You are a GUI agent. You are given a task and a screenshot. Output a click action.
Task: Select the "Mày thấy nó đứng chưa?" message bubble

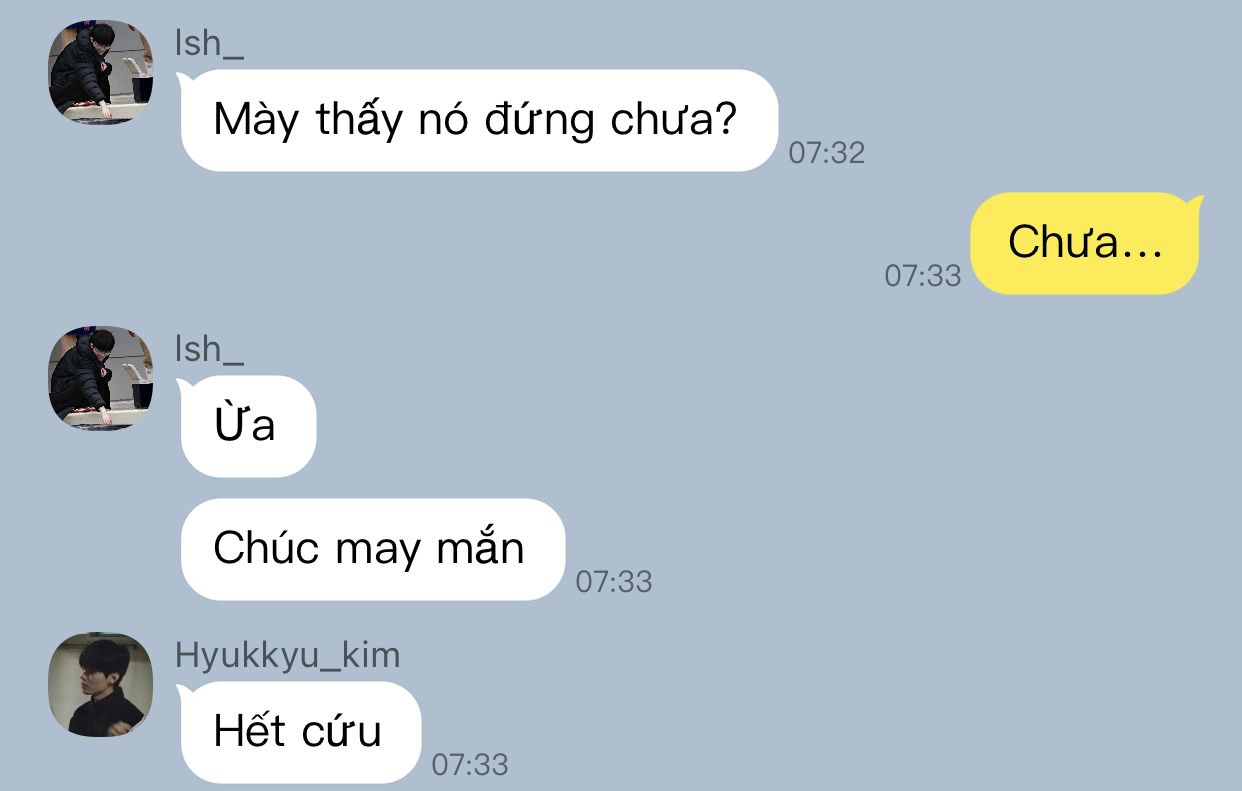coord(479,120)
